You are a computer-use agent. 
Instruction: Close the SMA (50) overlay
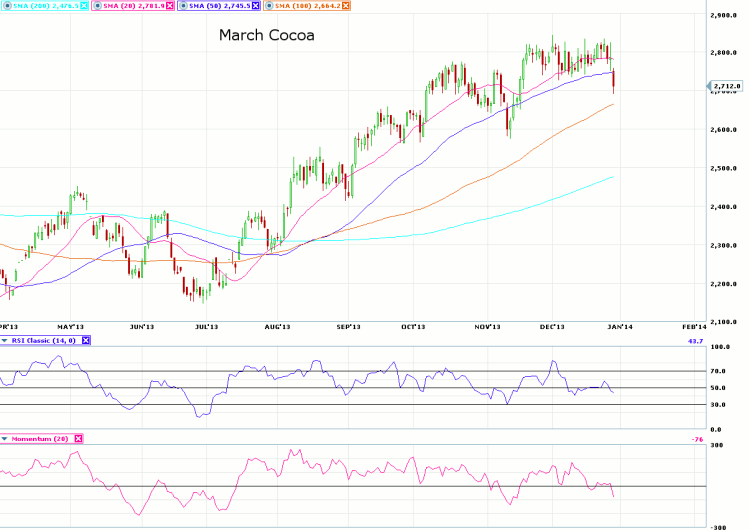point(256,6)
